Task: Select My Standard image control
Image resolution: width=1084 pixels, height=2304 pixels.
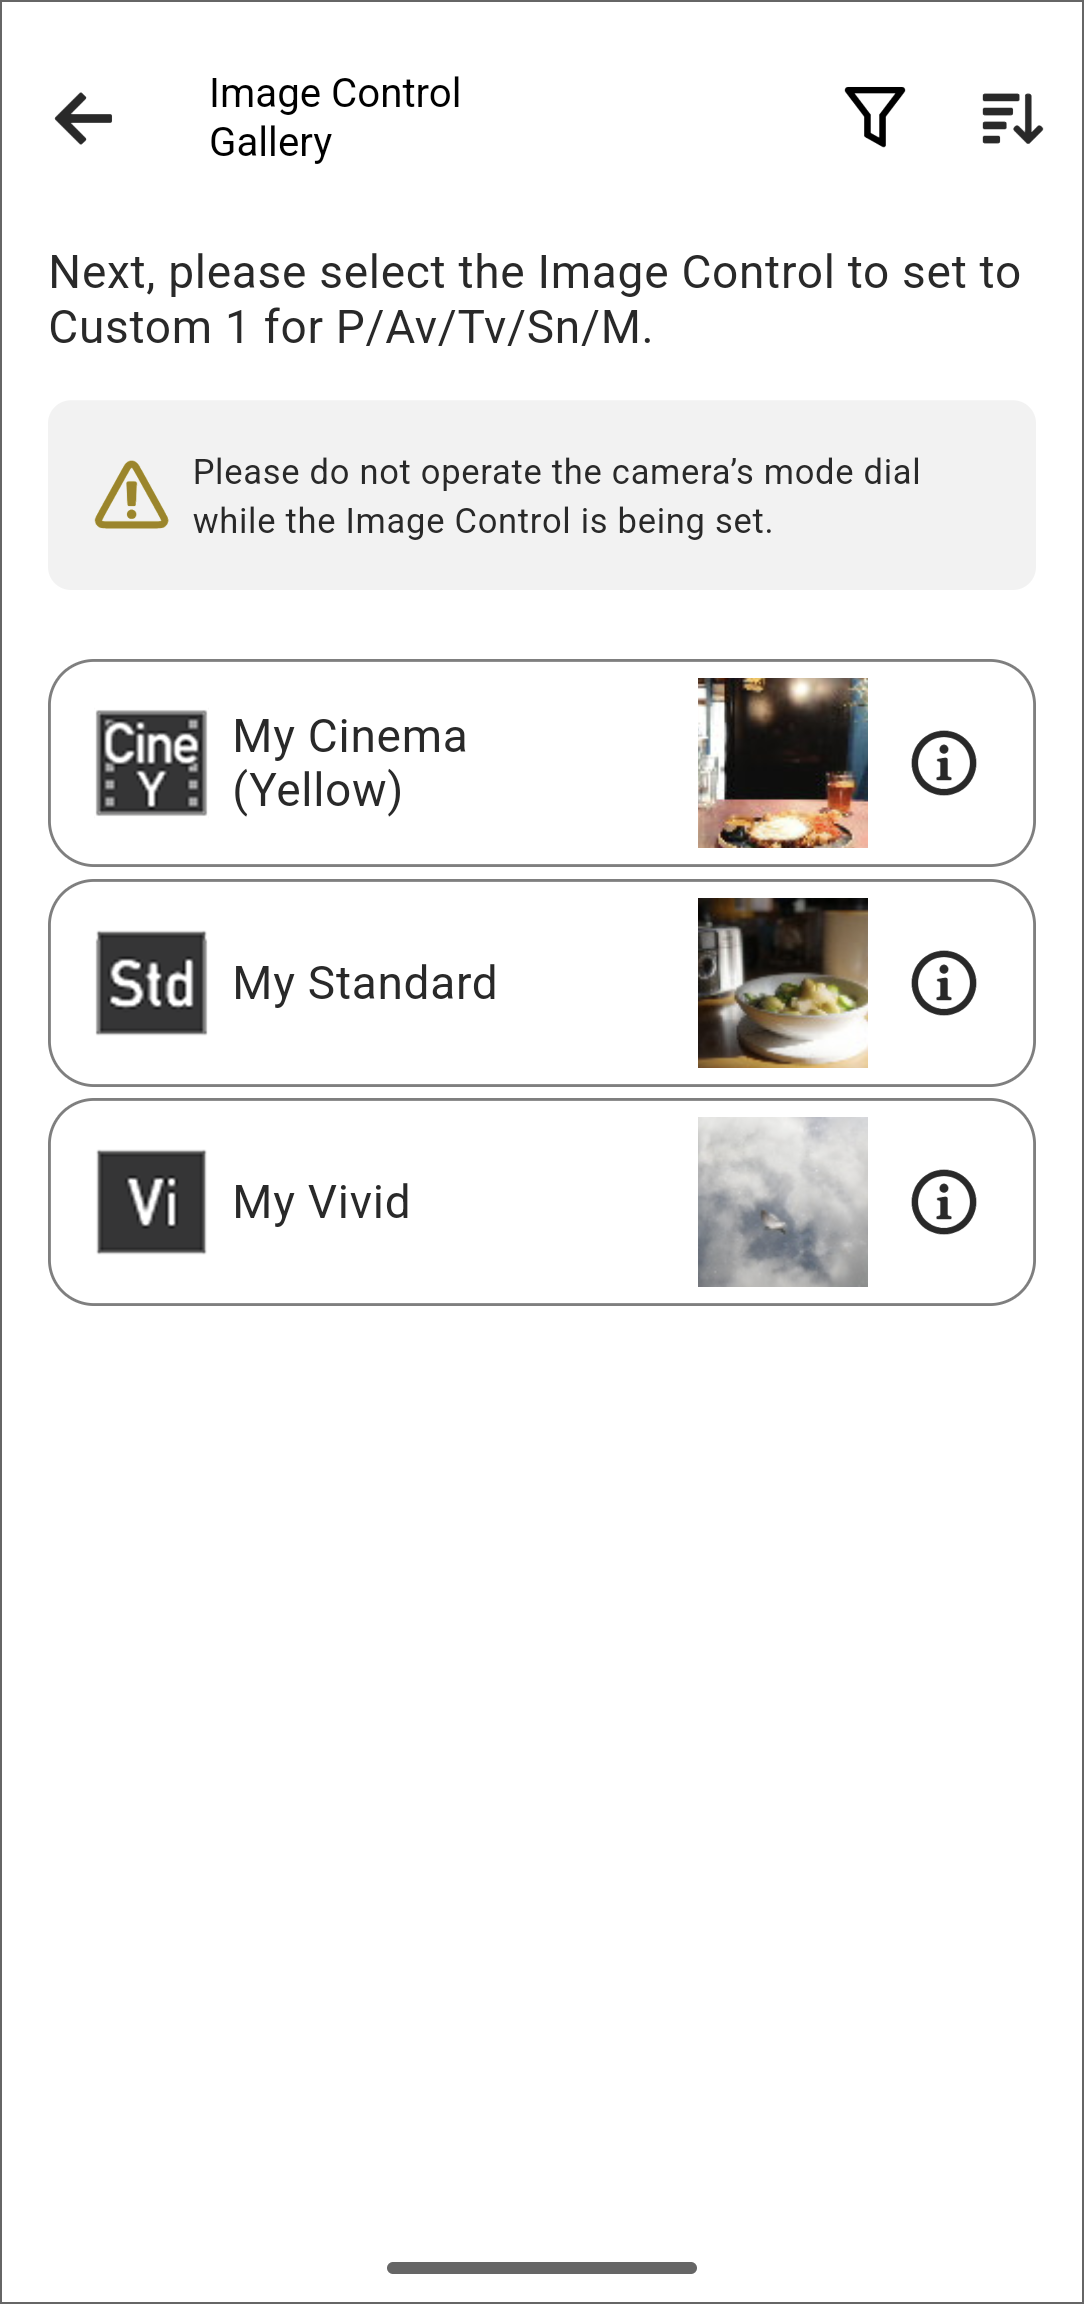Action: click(x=365, y=983)
